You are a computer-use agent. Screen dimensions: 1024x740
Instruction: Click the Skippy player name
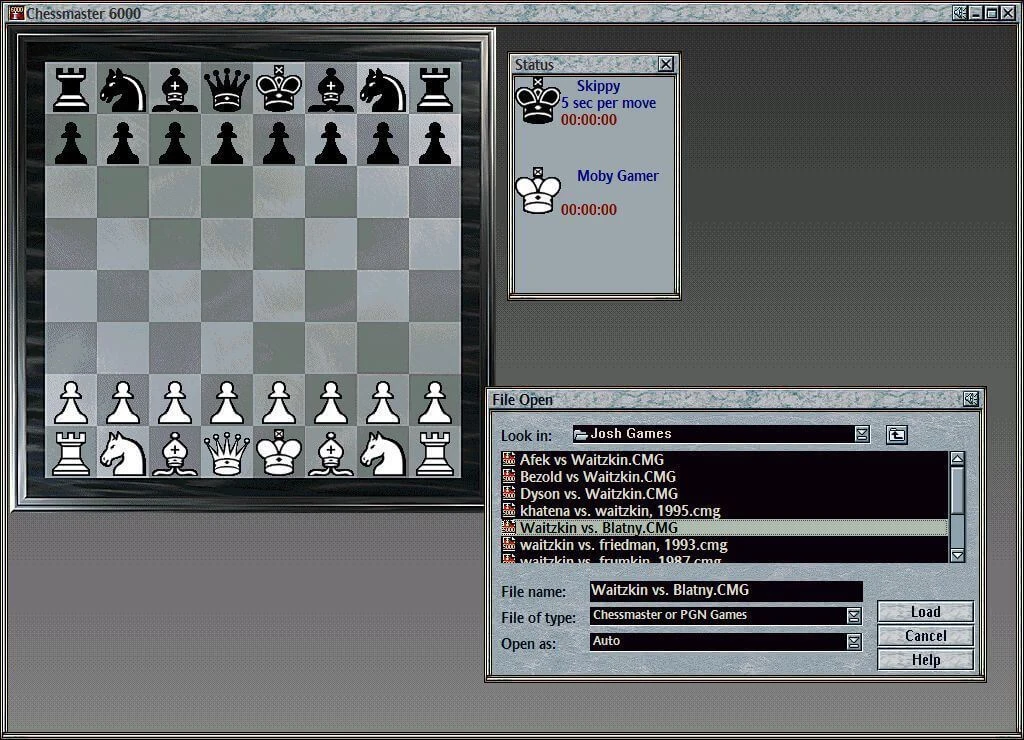tap(598, 86)
